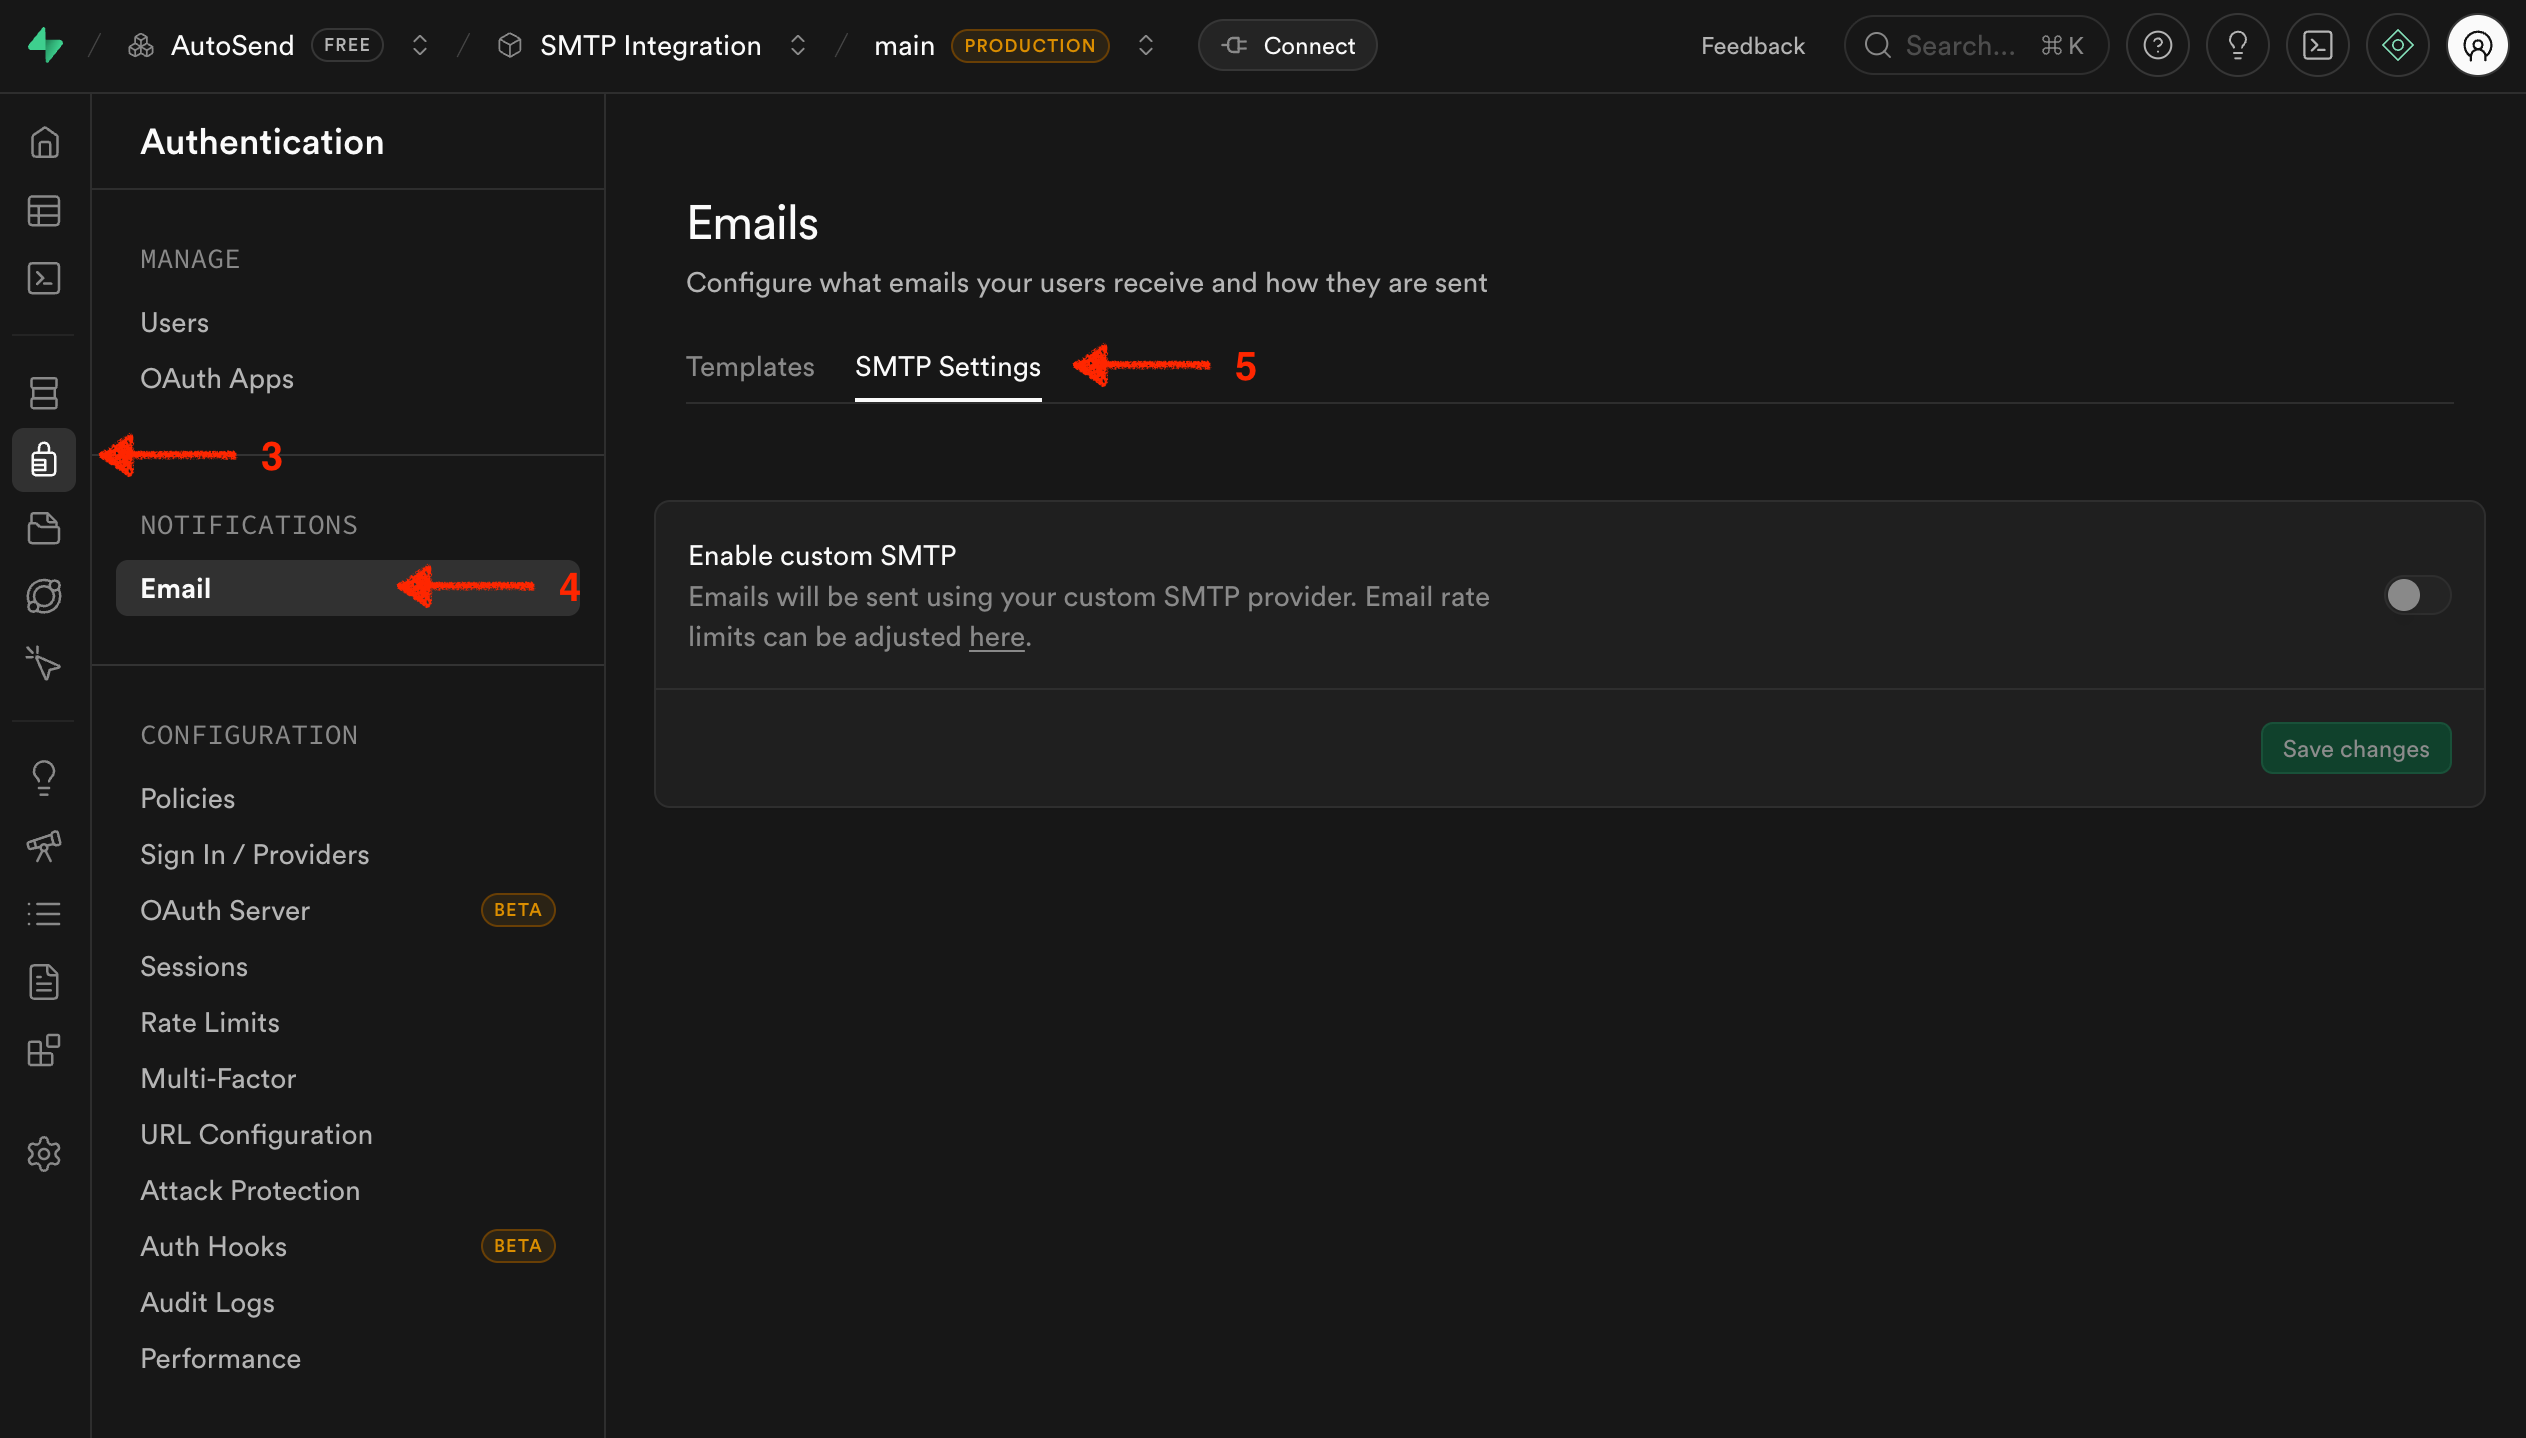Switch to the Templates tab
Image resolution: width=2526 pixels, height=1438 pixels.
[750, 367]
